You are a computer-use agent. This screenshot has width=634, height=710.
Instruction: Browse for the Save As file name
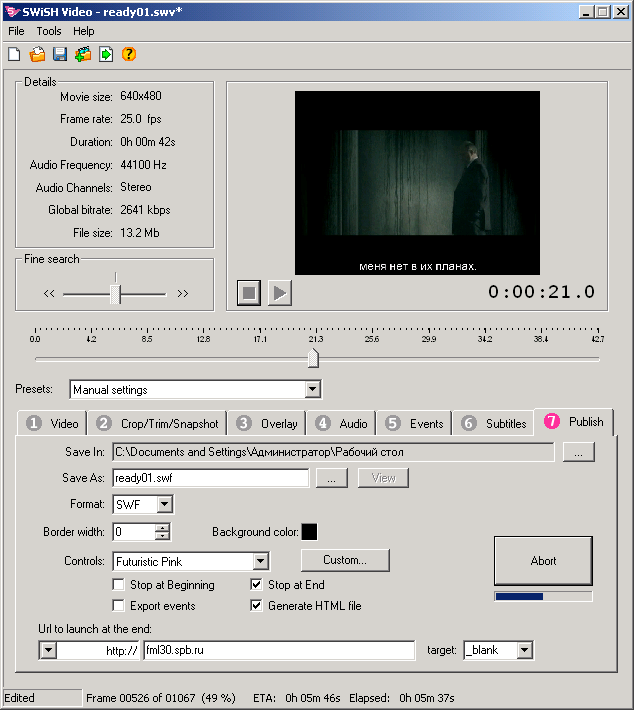click(x=331, y=478)
